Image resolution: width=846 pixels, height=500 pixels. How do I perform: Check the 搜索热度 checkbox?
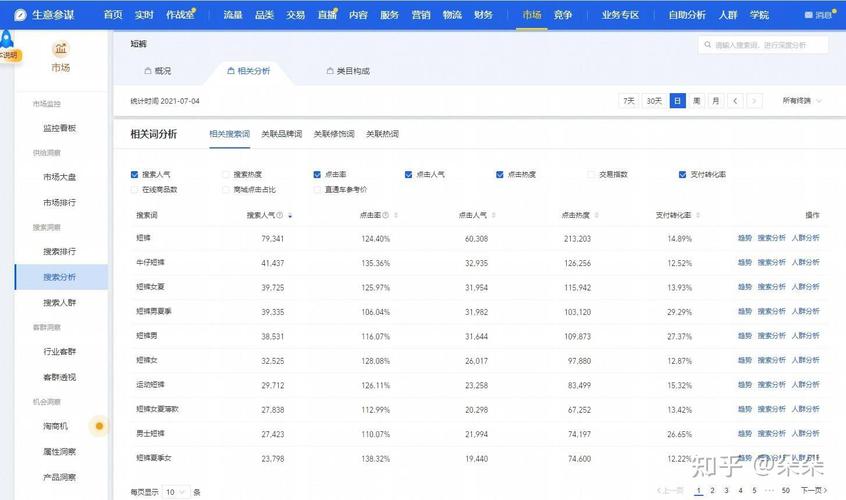(226, 174)
